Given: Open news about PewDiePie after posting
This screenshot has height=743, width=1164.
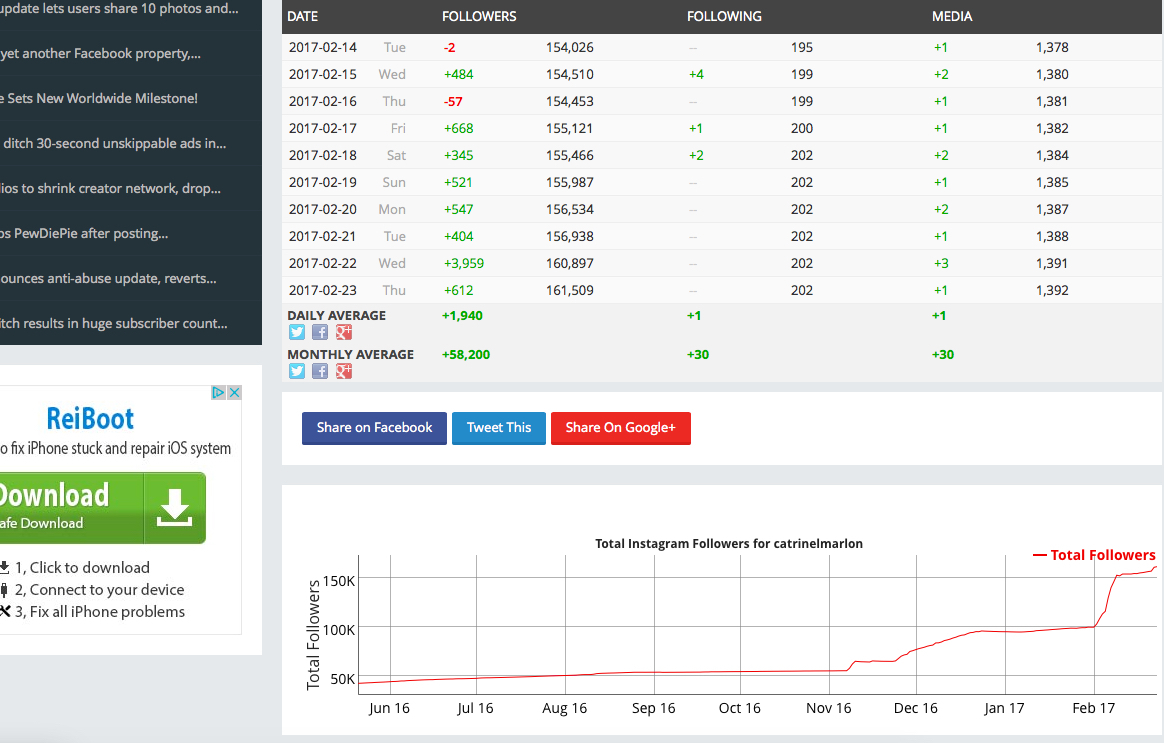Looking at the screenshot, I should click(84, 233).
